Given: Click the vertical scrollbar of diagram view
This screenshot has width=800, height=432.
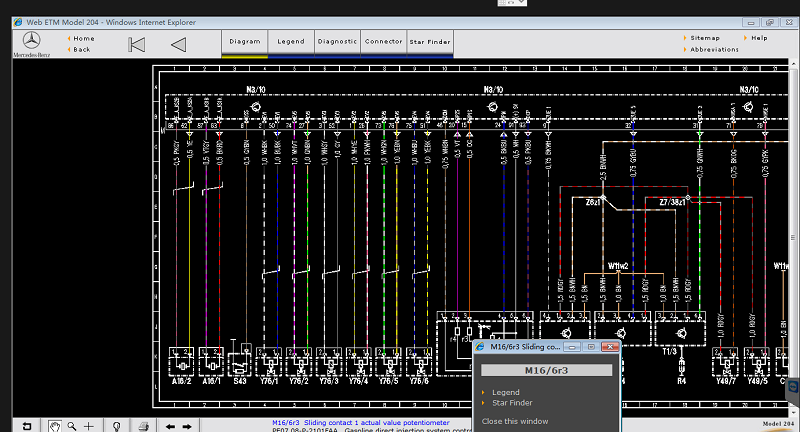Looking at the screenshot, I should (x=793, y=237).
